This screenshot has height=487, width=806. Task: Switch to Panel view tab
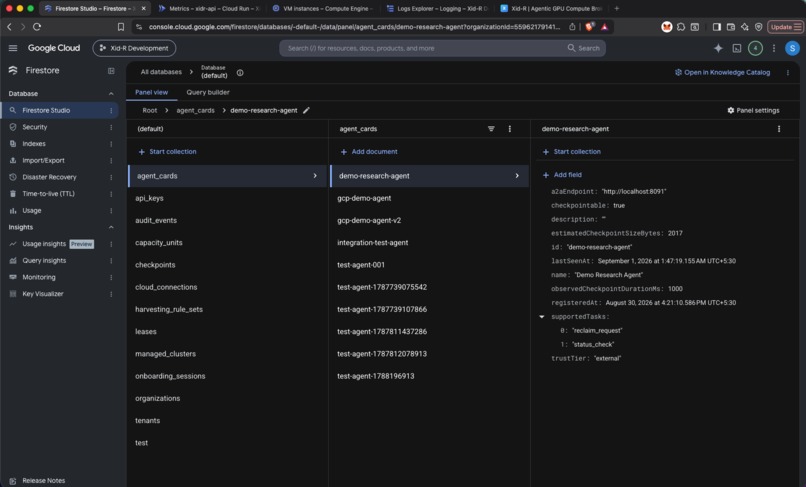(152, 93)
